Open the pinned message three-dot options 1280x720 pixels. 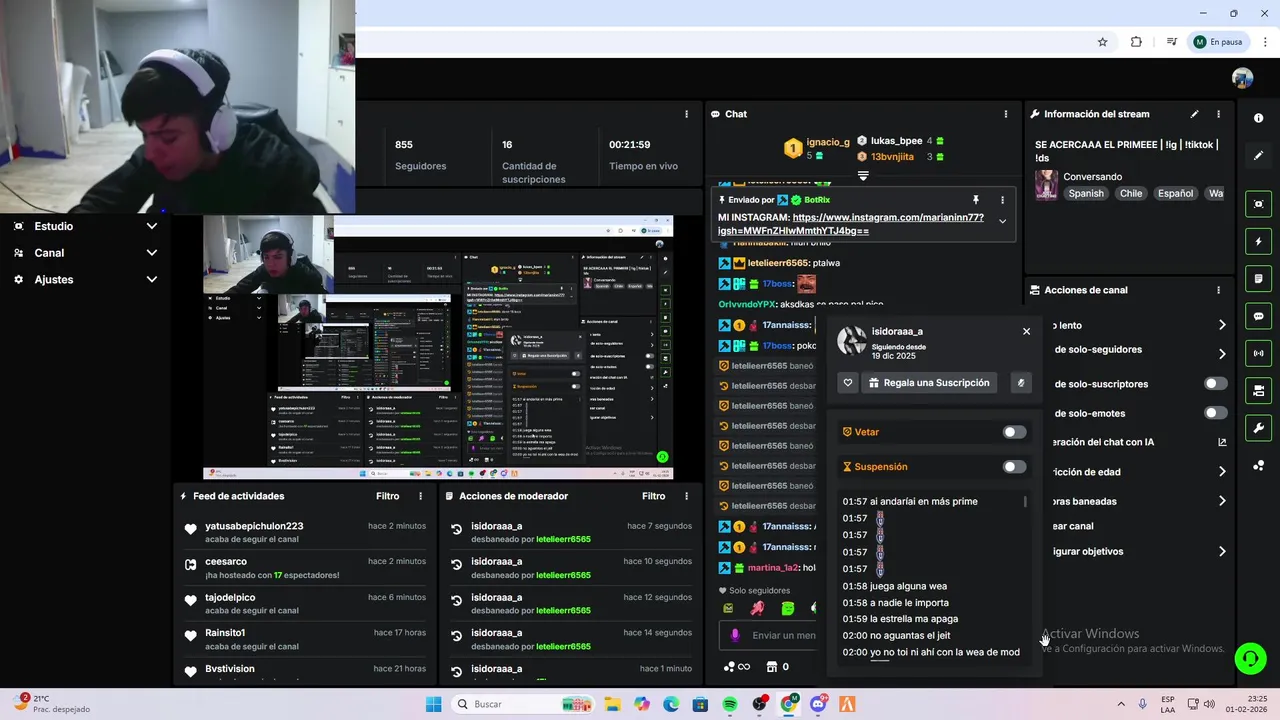[1002, 200]
